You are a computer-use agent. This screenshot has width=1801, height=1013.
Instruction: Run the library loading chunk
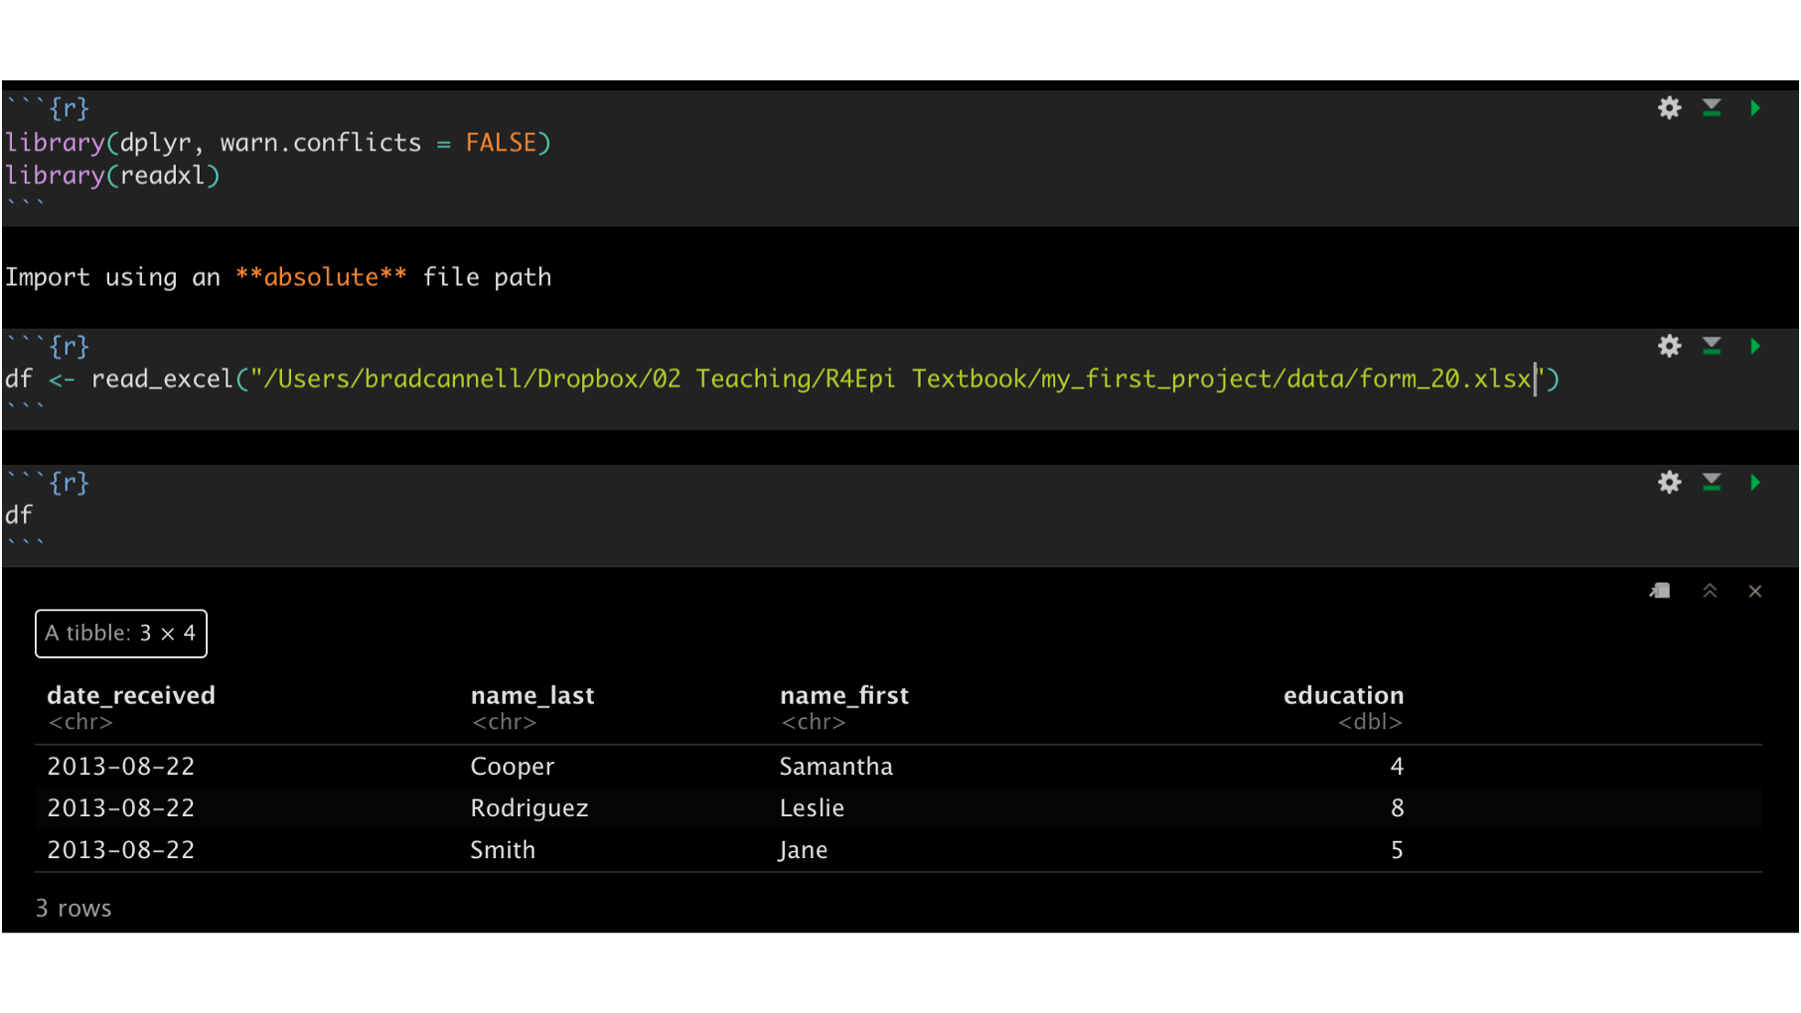tap(1755, 108)
